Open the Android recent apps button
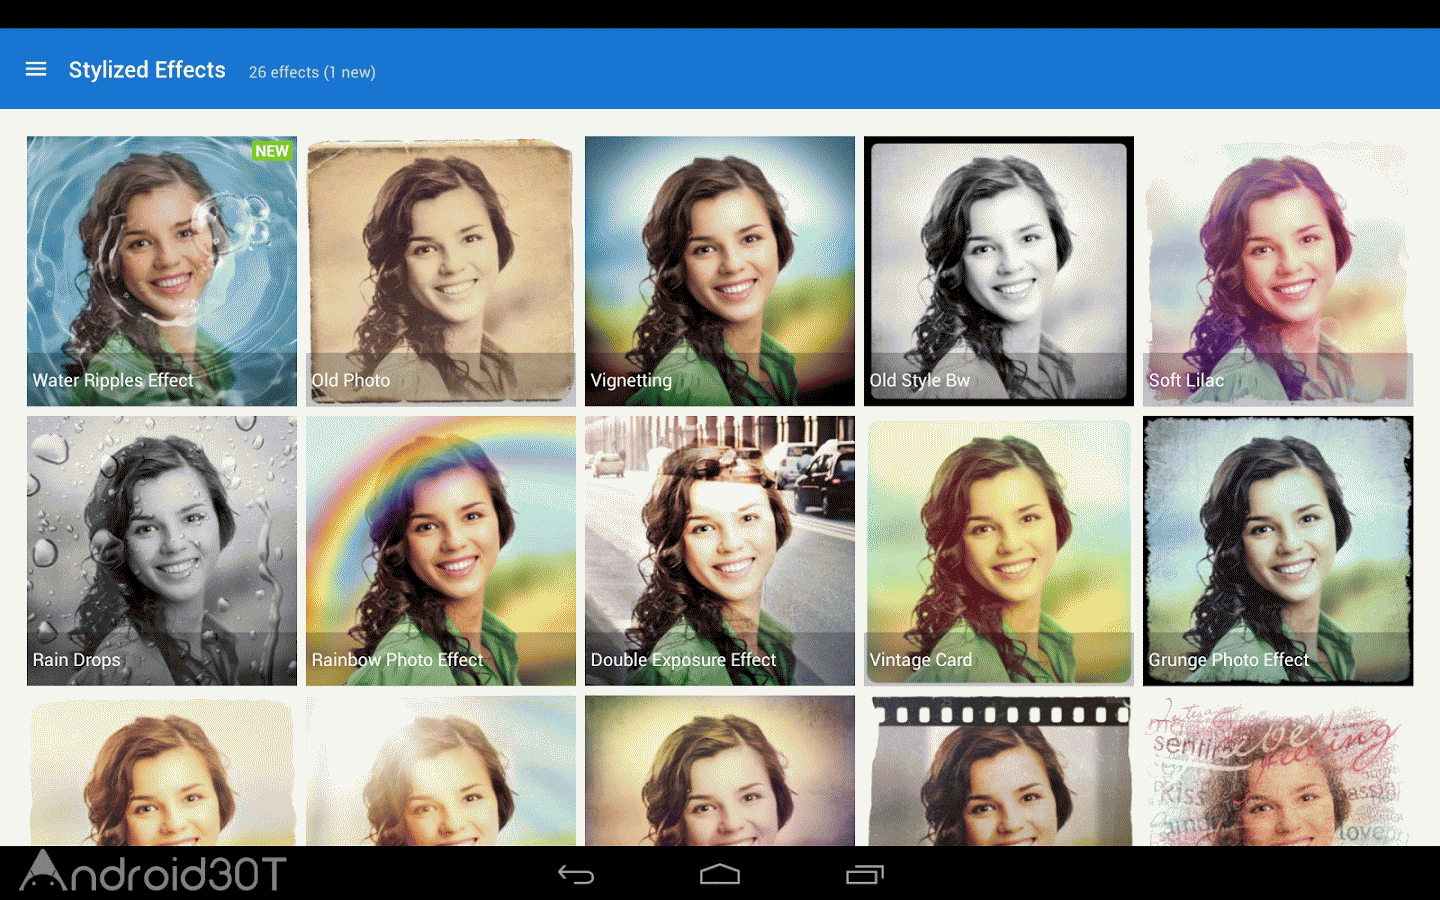Image resolution: width=1440 pixels, height=900 pixels. tap(865, 875)
